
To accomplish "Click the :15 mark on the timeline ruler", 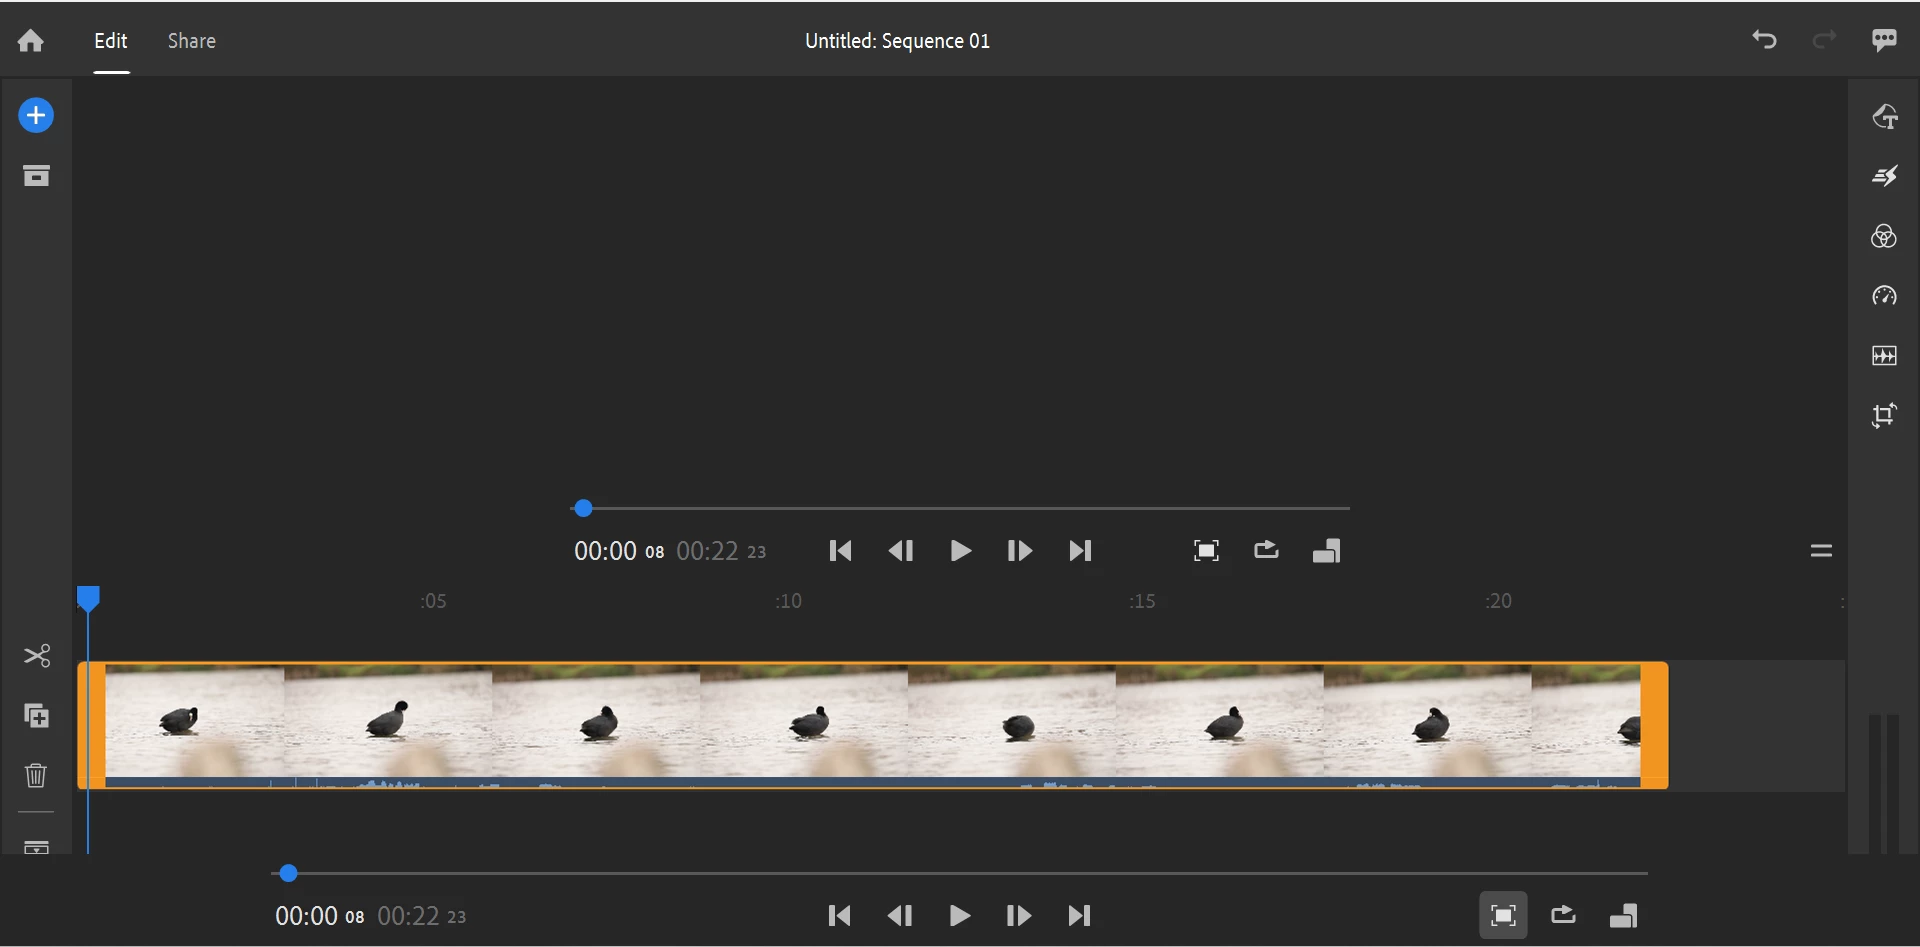I will (1142, 601).
